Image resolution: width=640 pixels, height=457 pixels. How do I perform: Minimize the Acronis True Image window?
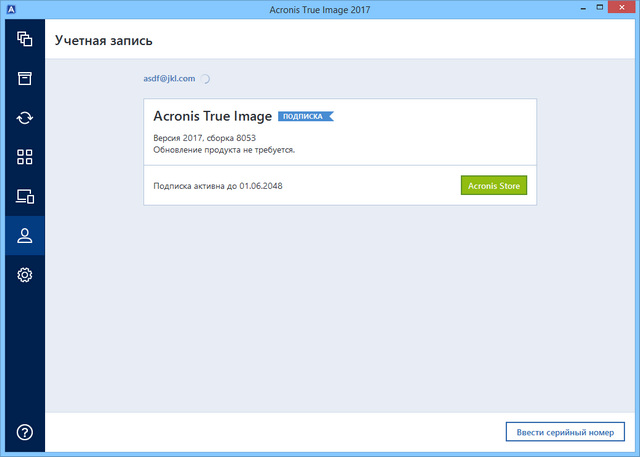(584, 8)
